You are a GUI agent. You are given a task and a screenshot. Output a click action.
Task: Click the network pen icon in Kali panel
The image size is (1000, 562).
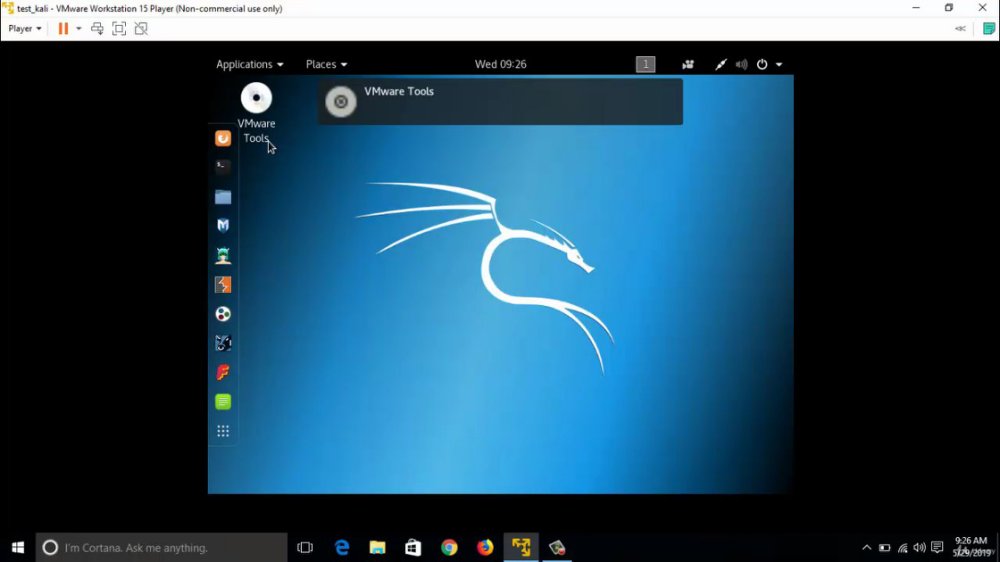(x=721, y=64)
